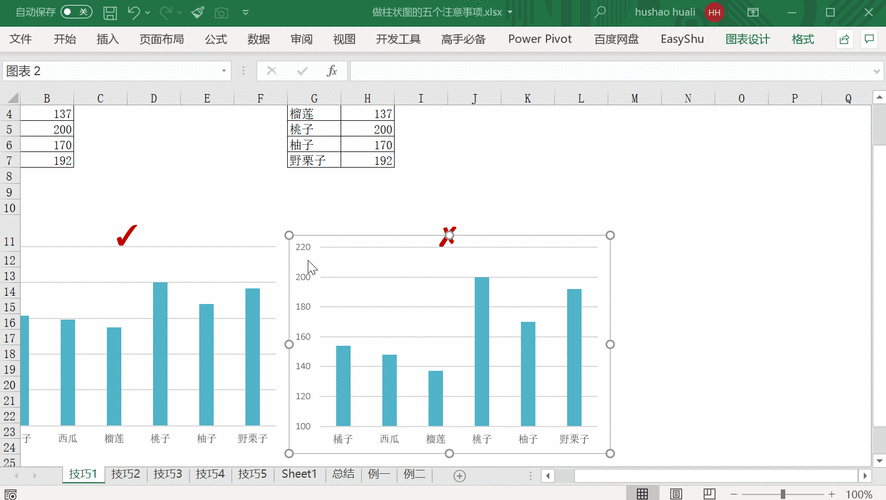
Task: Click the zoom in plus button
Action: coord(832,494)
